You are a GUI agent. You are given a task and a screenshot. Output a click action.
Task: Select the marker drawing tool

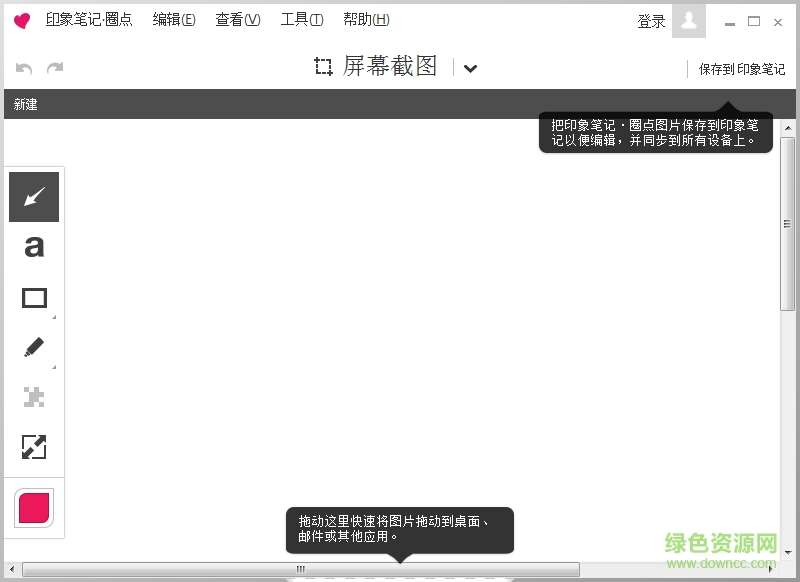(34, 346)
